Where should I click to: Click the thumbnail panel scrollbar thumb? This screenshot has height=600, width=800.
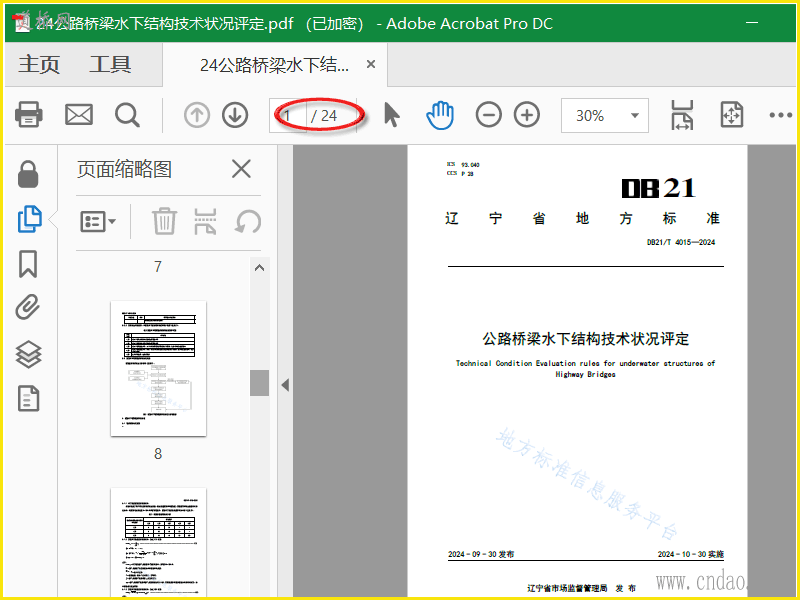(x=259, y=383)
